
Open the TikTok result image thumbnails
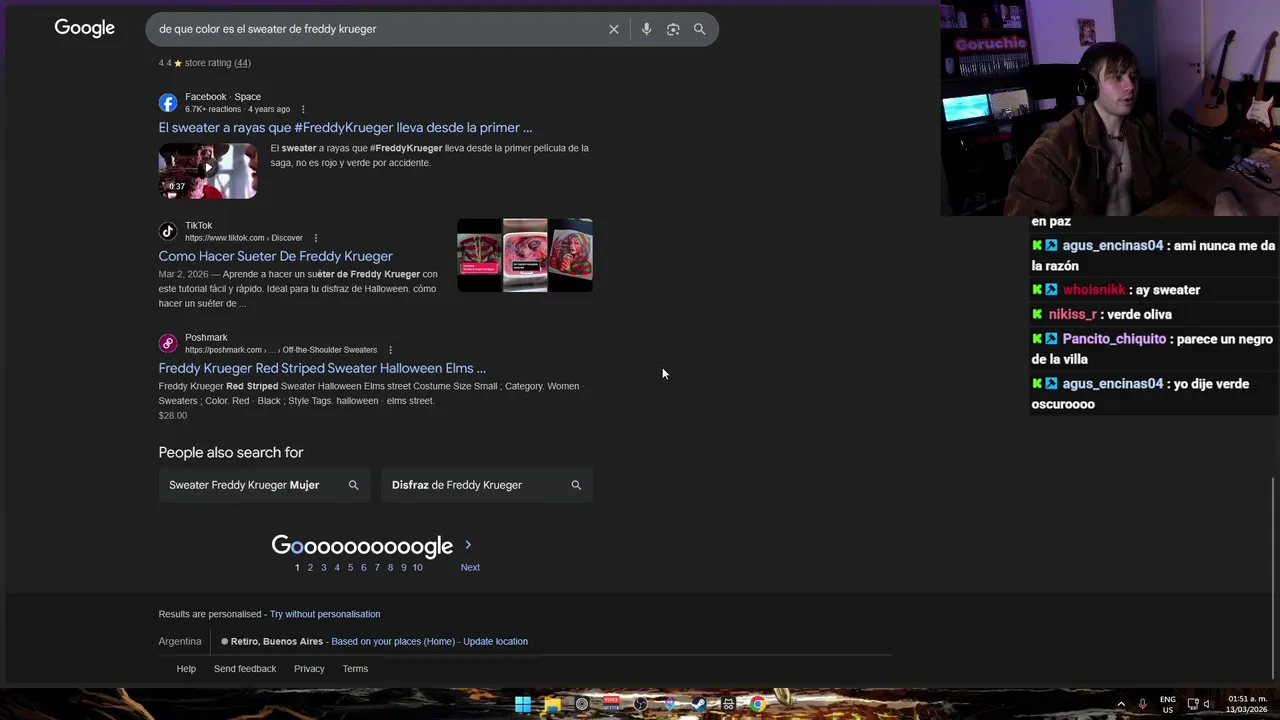[525, 255]
